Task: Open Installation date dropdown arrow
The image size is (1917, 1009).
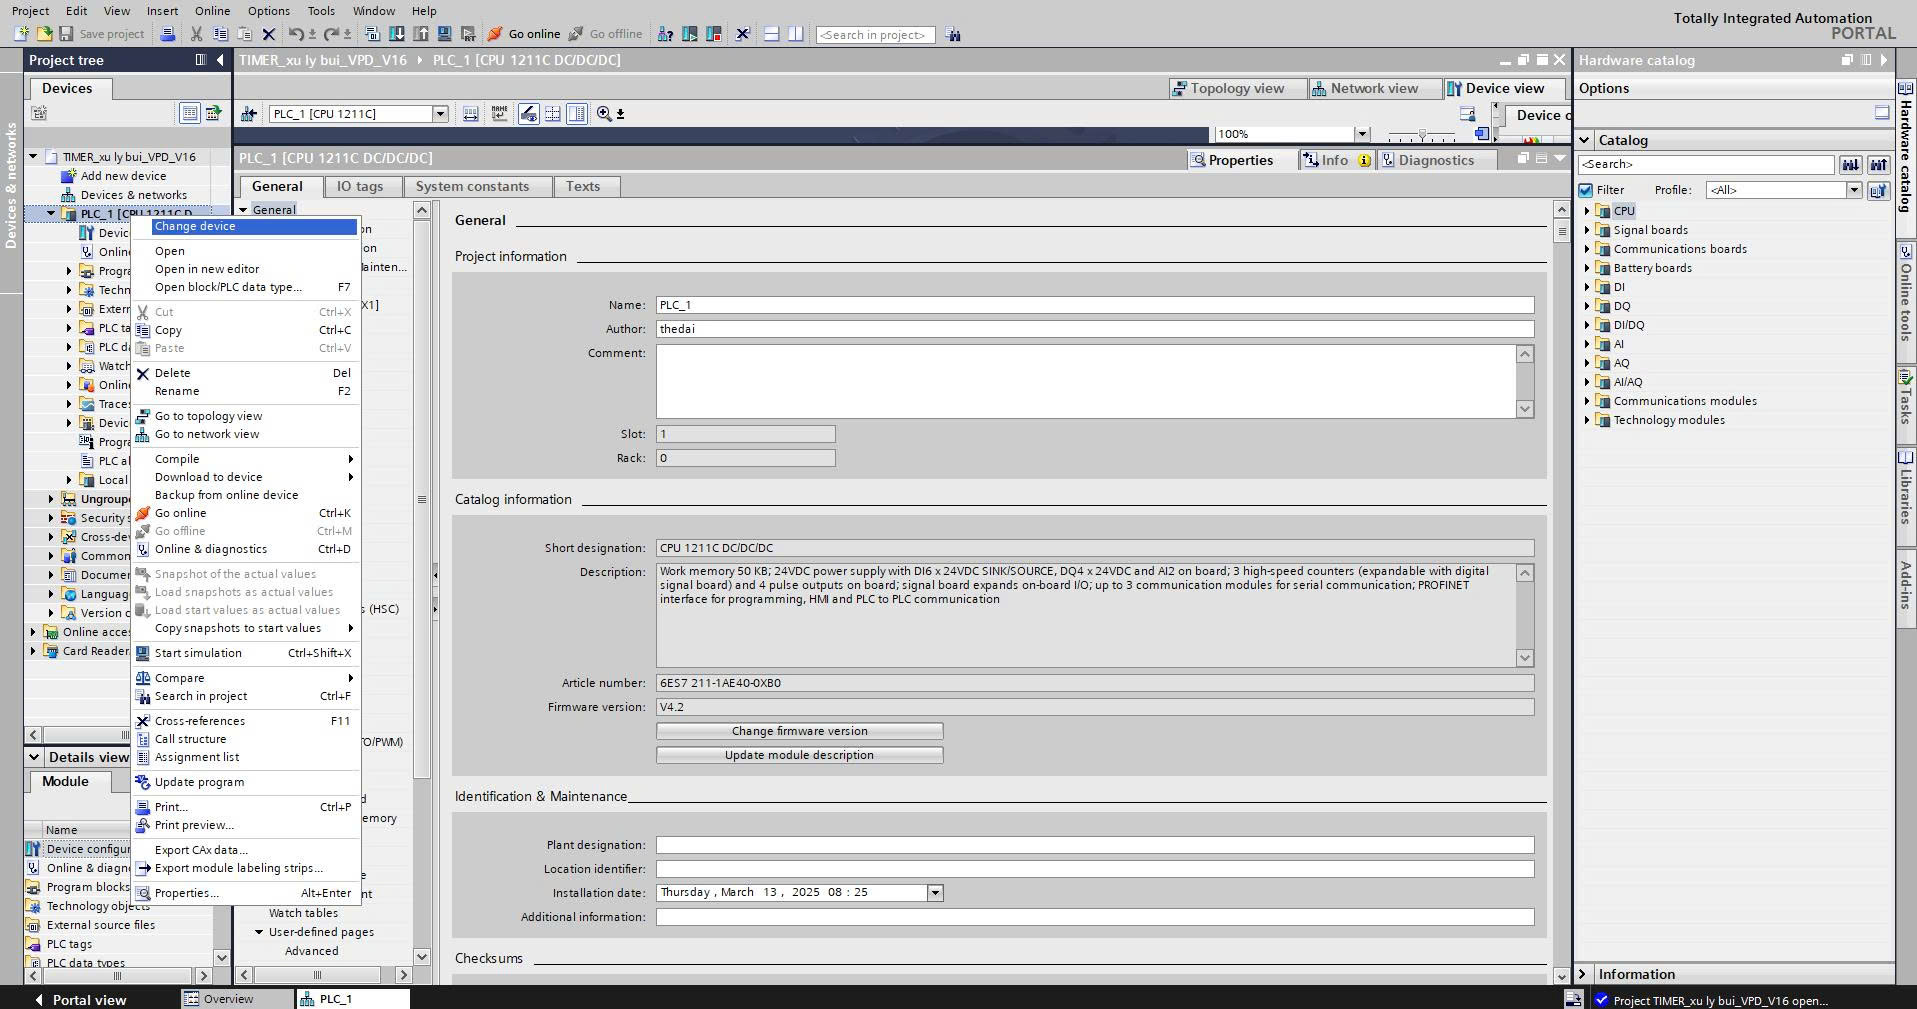Action: click(x=935, y=893)
